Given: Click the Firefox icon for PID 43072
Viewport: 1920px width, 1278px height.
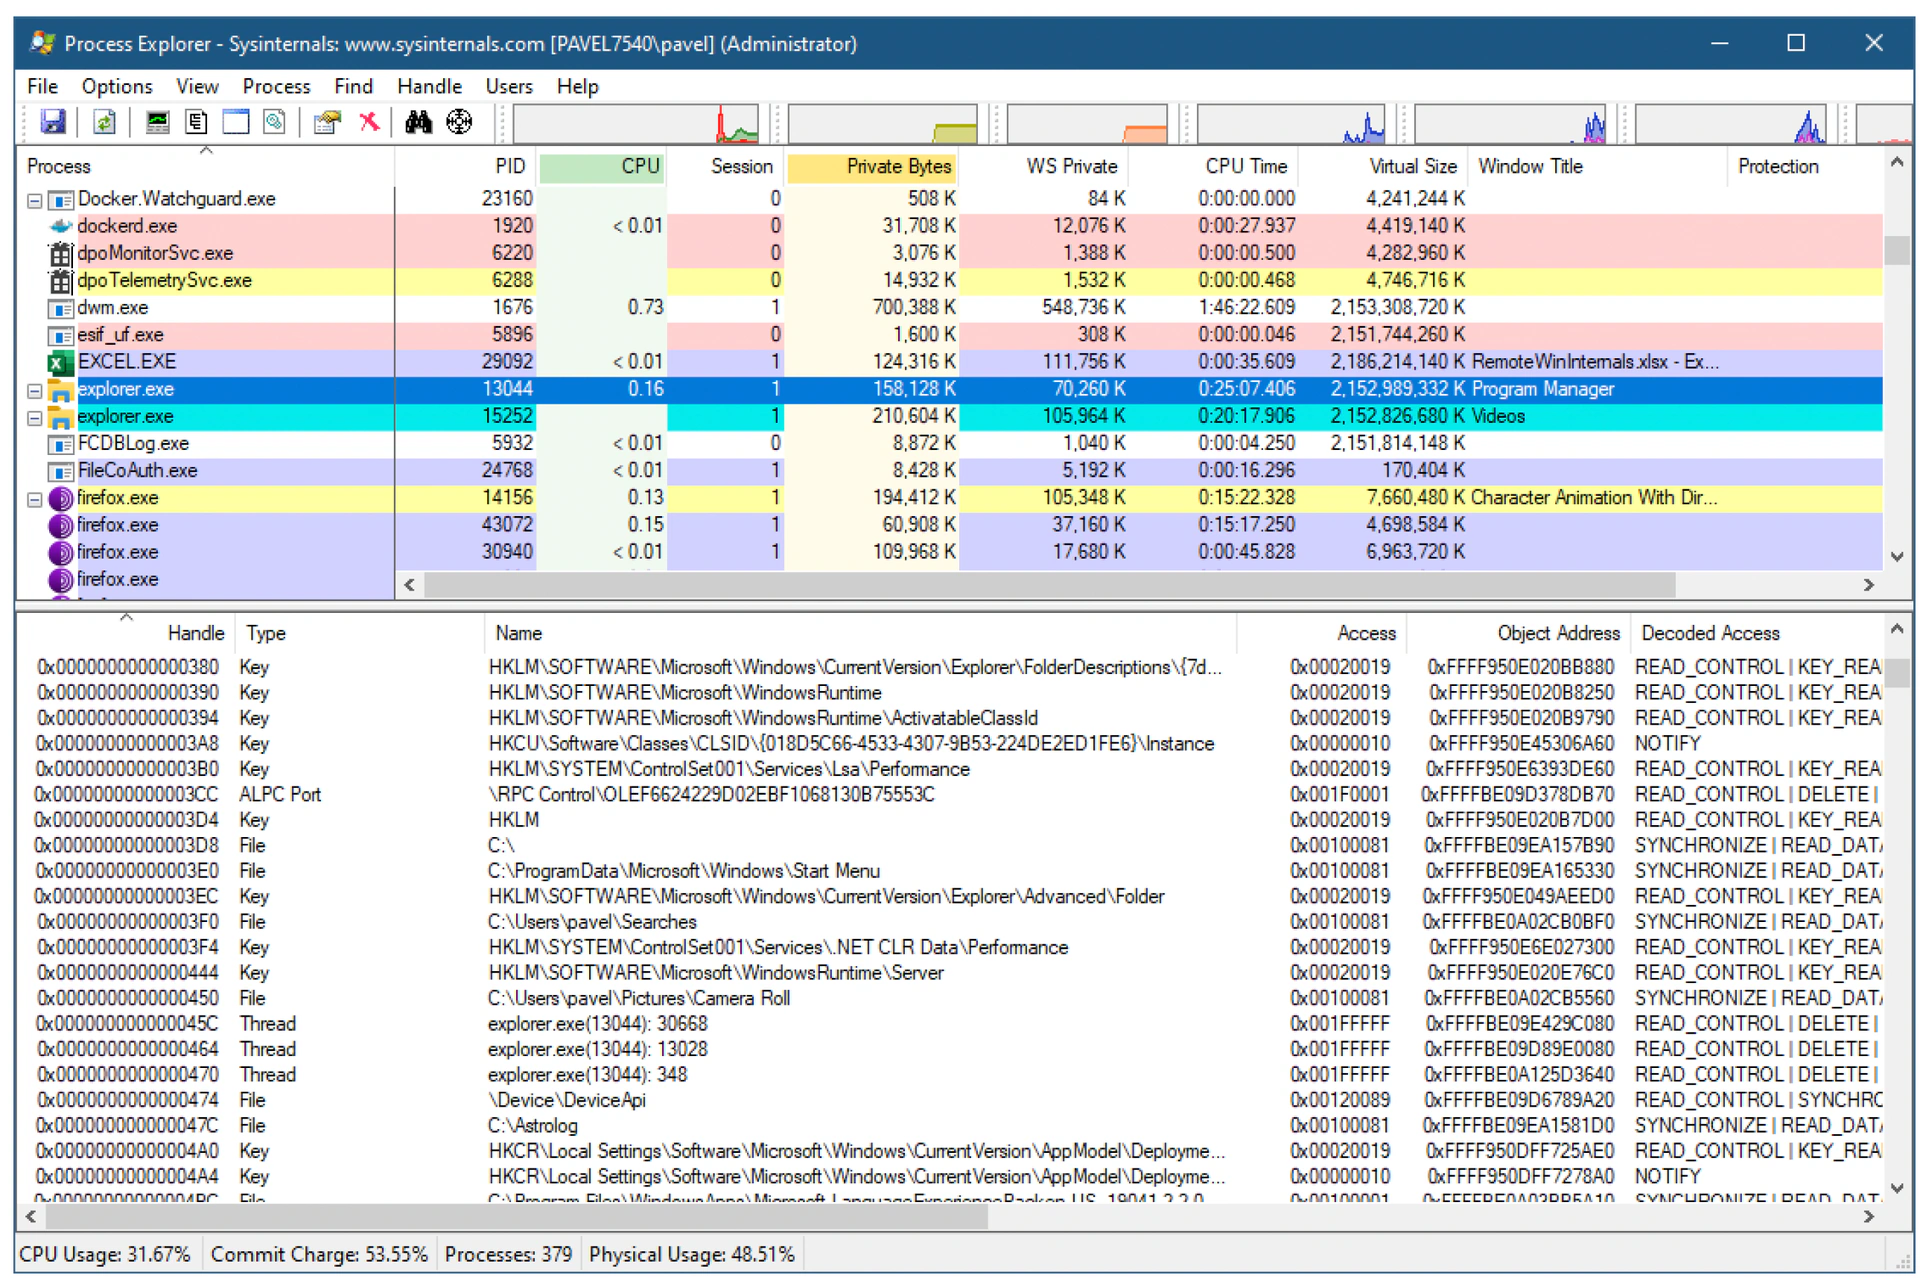Looking at the screenshot, I should 61,525.
